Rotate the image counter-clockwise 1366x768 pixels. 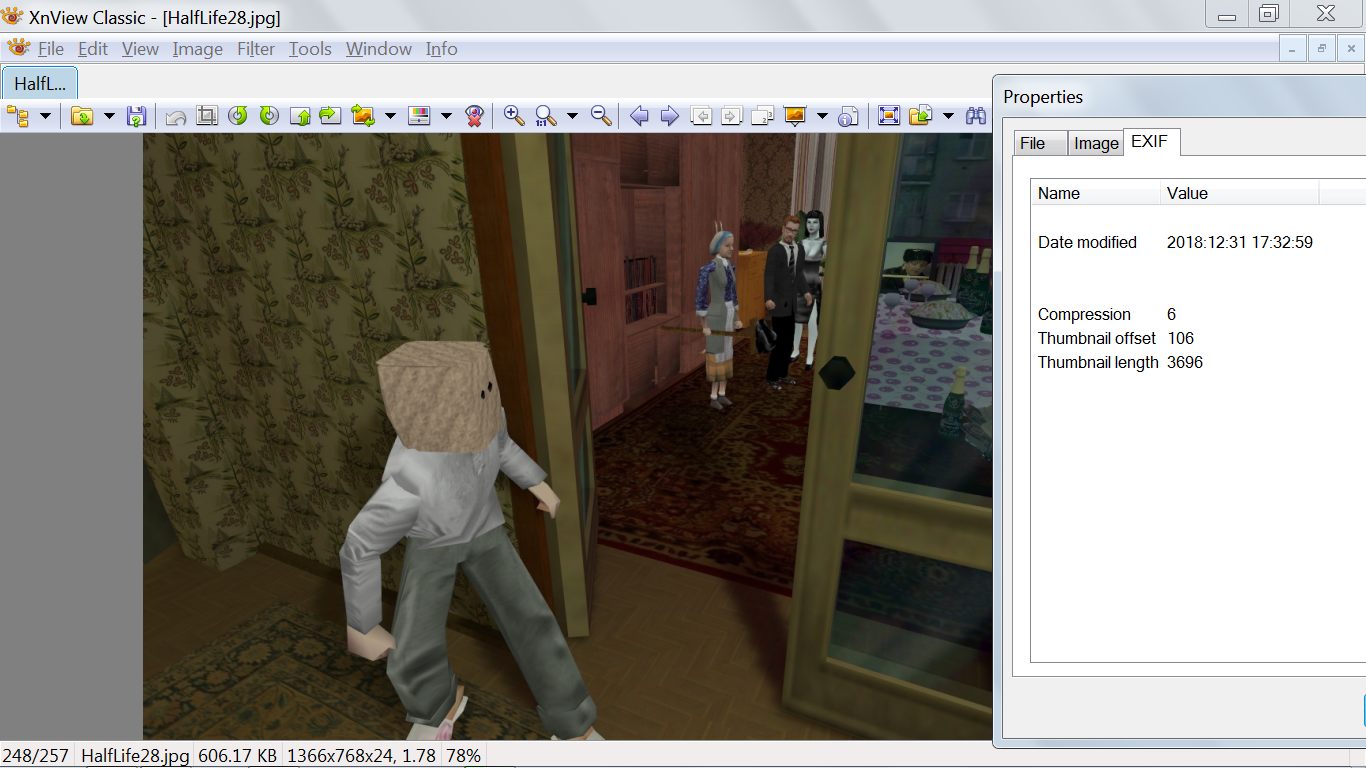[238, 116]
